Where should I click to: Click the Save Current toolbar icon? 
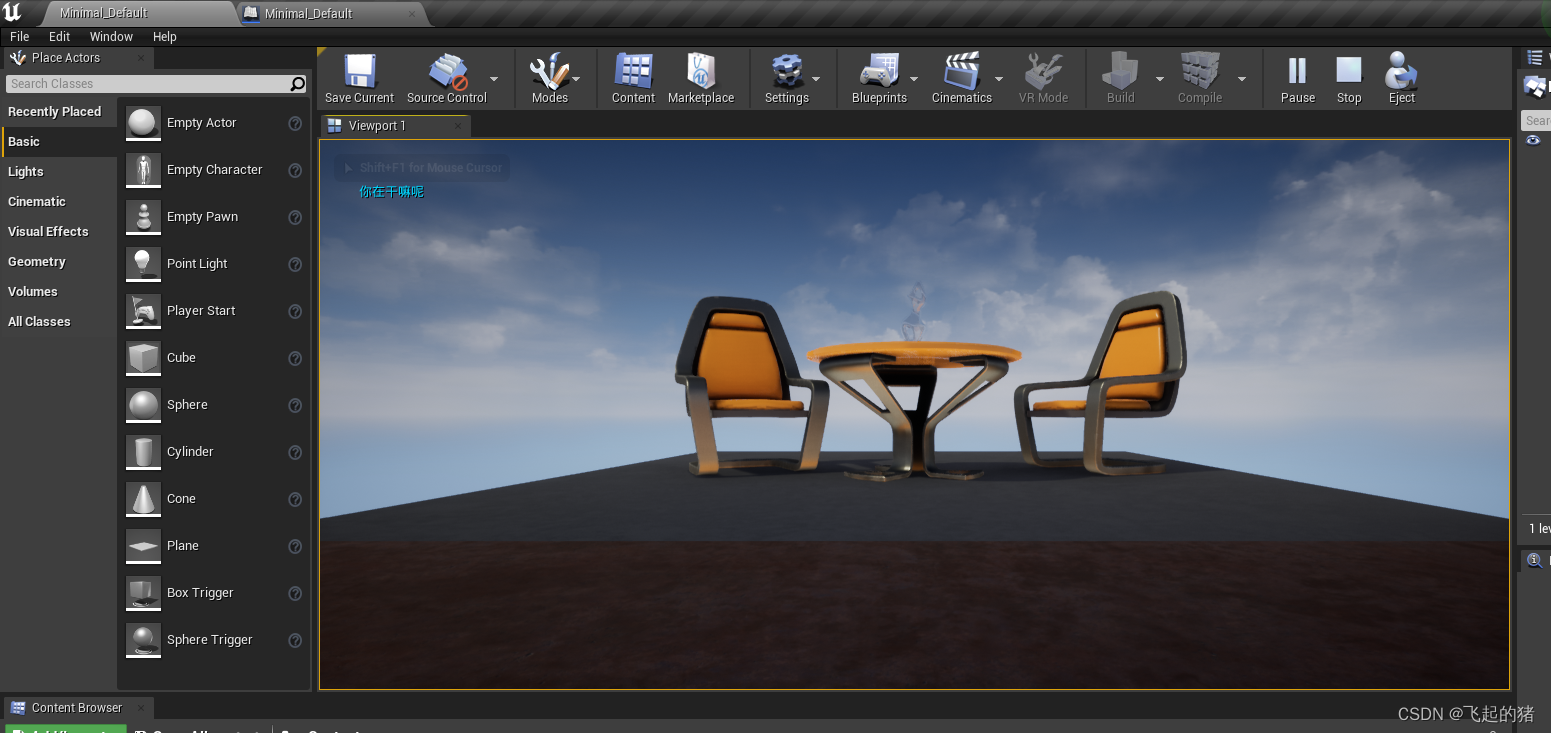[359, 72]
